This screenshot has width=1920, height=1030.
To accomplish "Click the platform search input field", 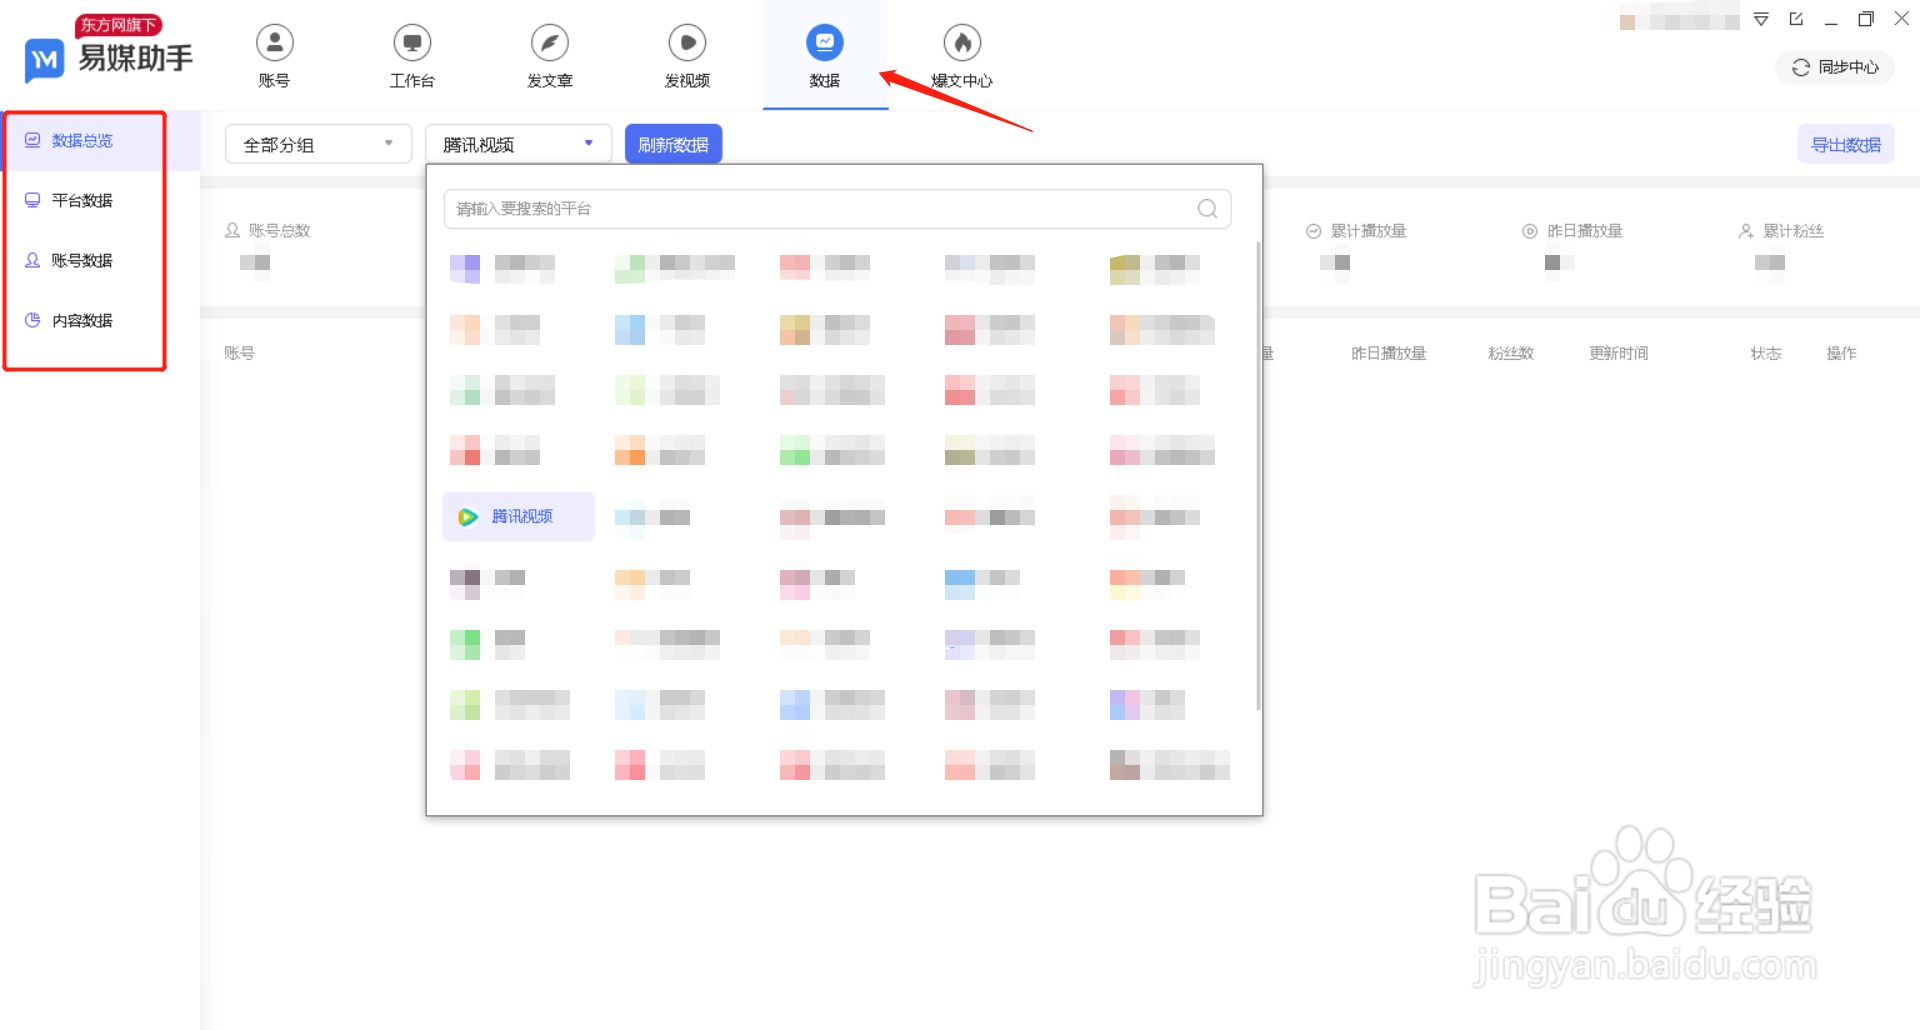I will [800, 209].
